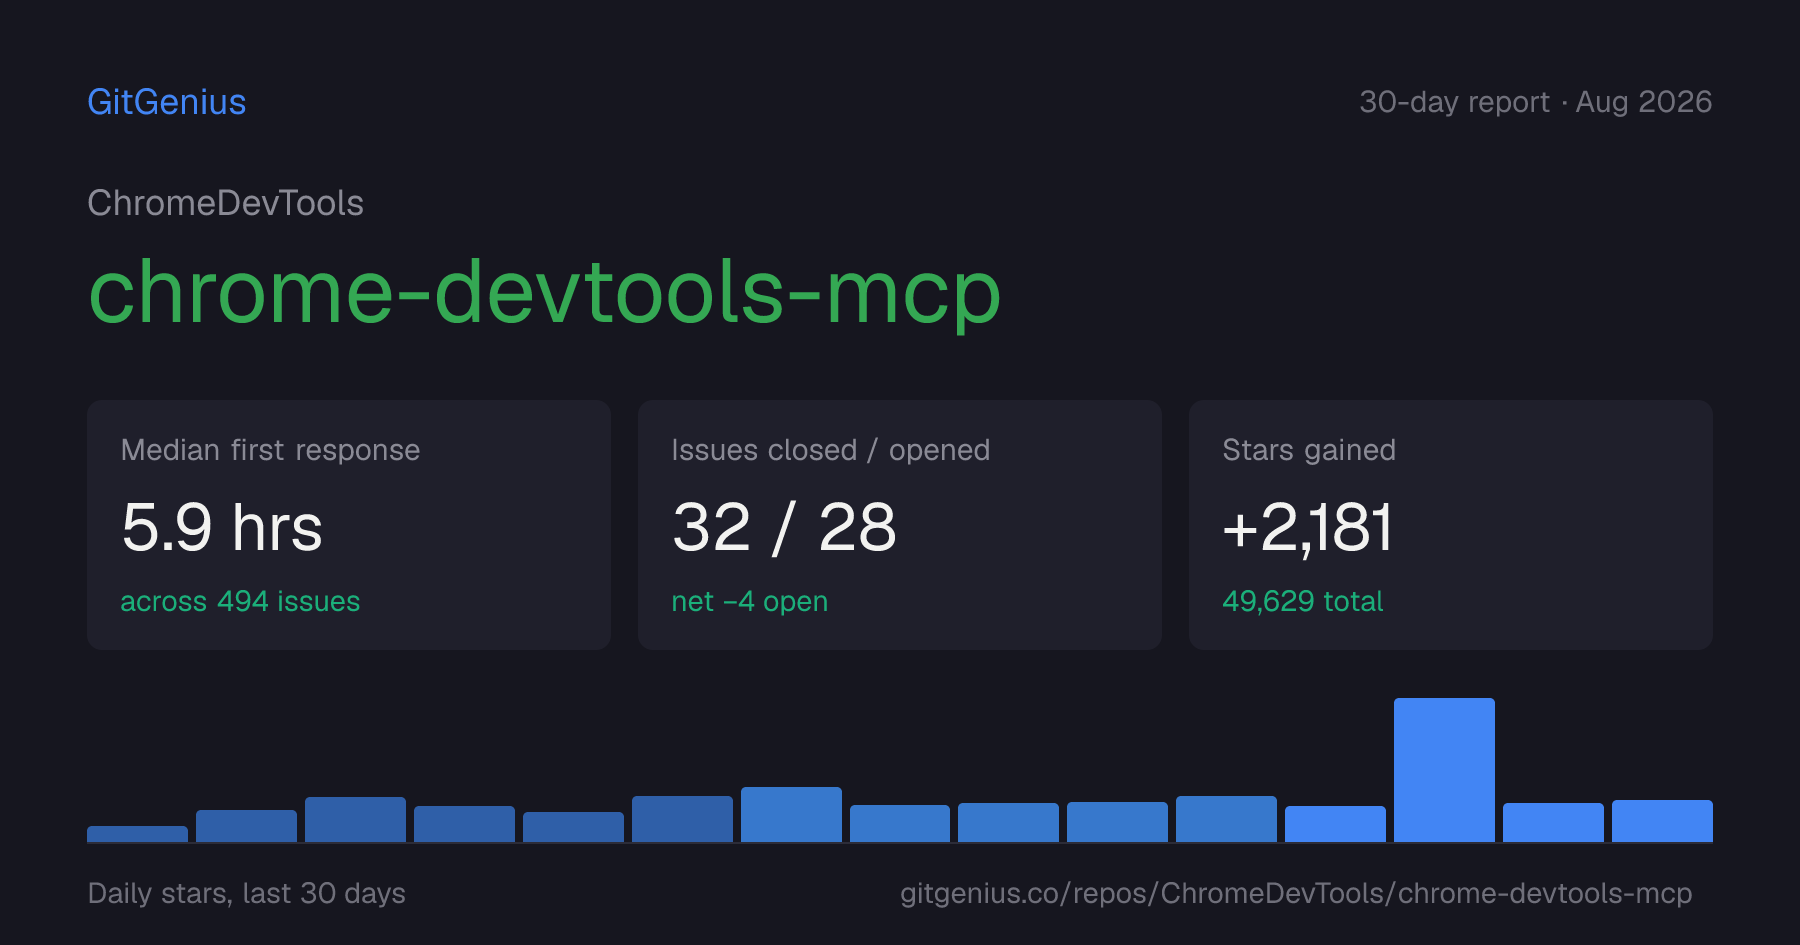Click the "Median first response" label
This screenshot has height=945, width=1800.
click(270, 450)
